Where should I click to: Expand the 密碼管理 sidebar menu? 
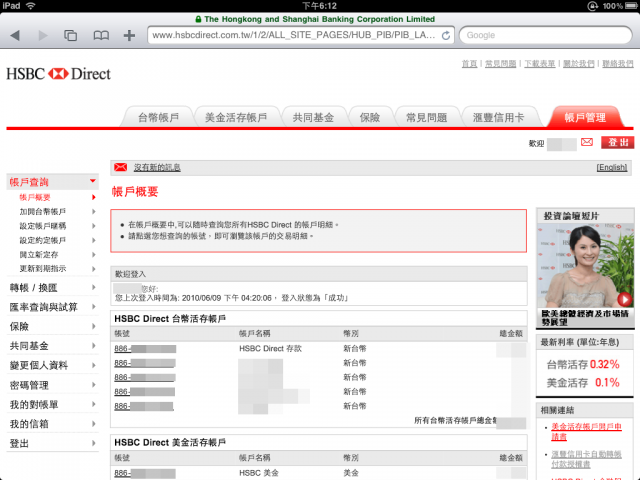coord(53,385)
